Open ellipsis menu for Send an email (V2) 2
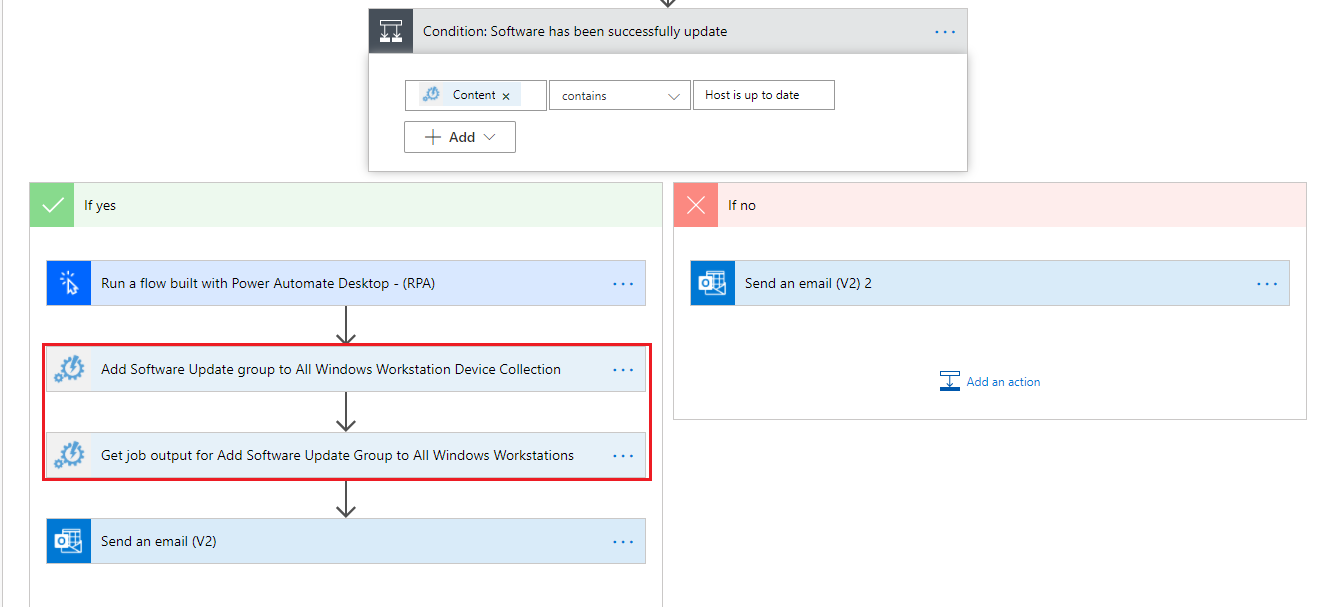Screen dimensions: 1333x607 [x=1267, y=284]
